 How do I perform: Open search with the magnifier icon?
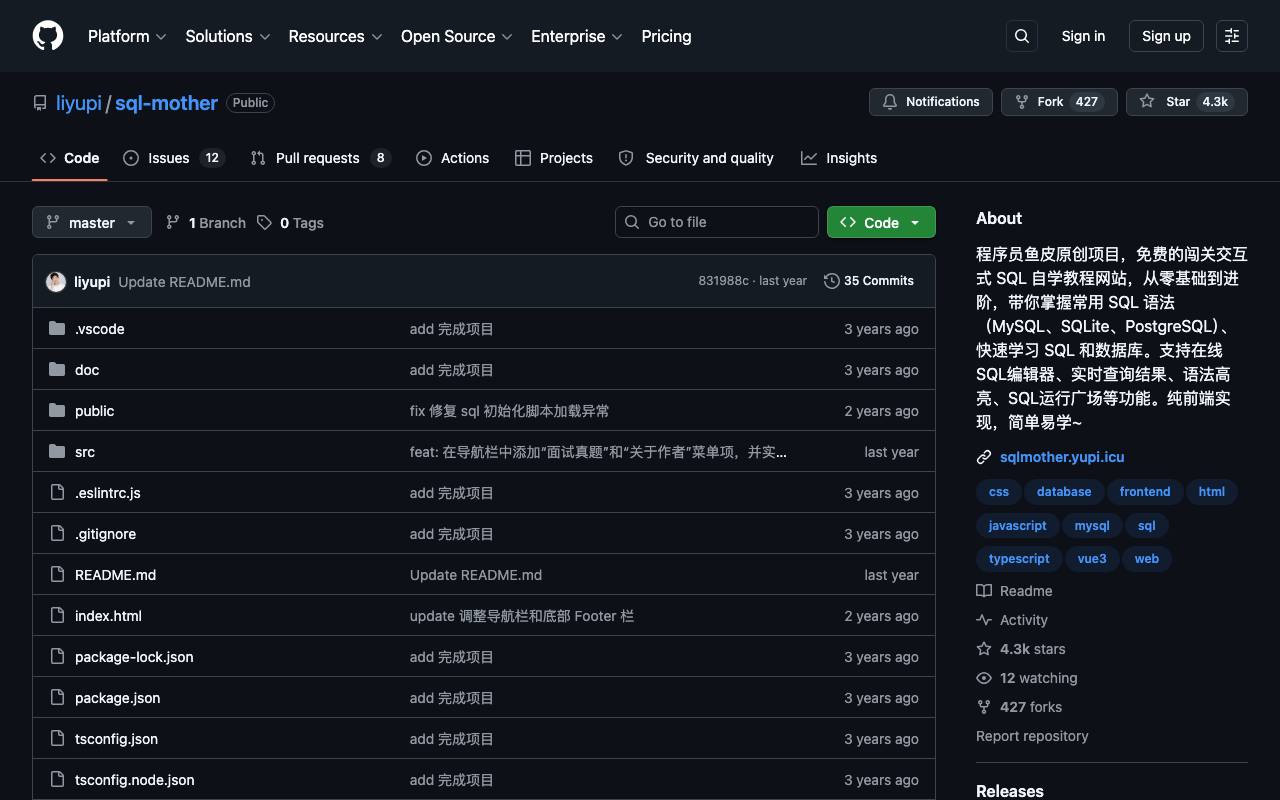point(1022,36)
